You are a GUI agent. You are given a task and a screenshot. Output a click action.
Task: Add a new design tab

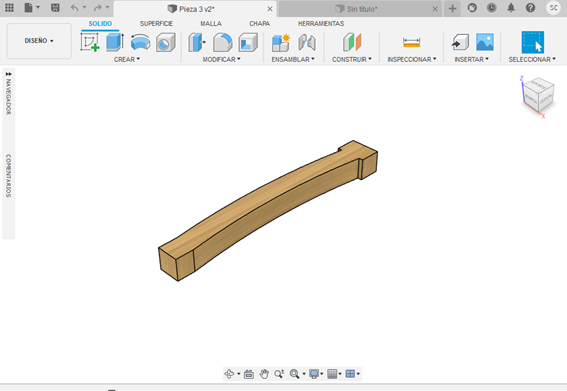click(452, 8)
